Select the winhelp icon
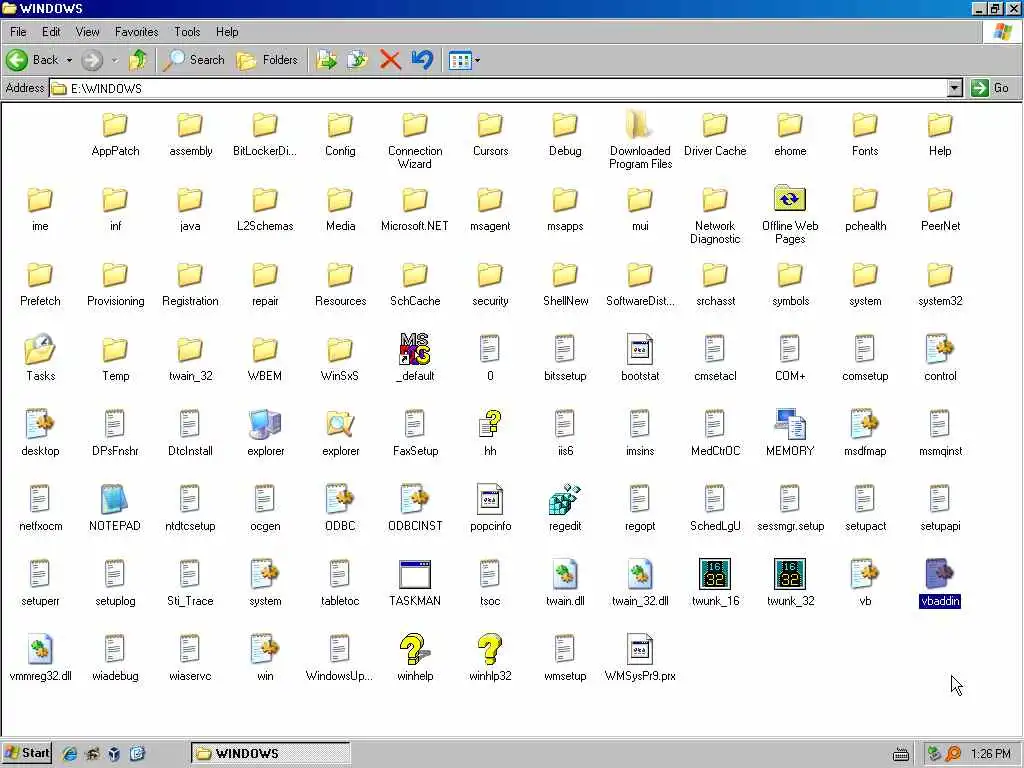Viewport: 1024px width, 768px height. click(415, 650)
